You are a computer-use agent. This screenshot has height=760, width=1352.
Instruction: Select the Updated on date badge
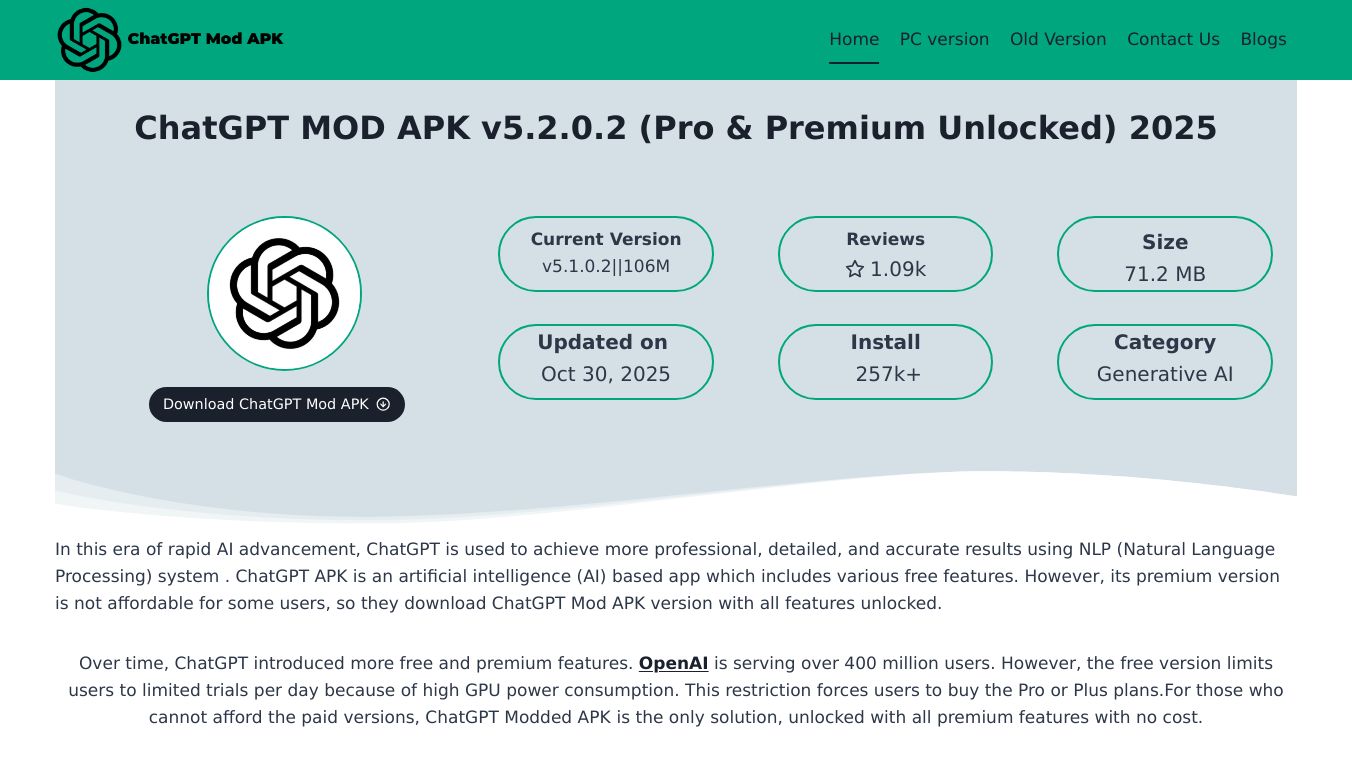(x=605, y=361)
